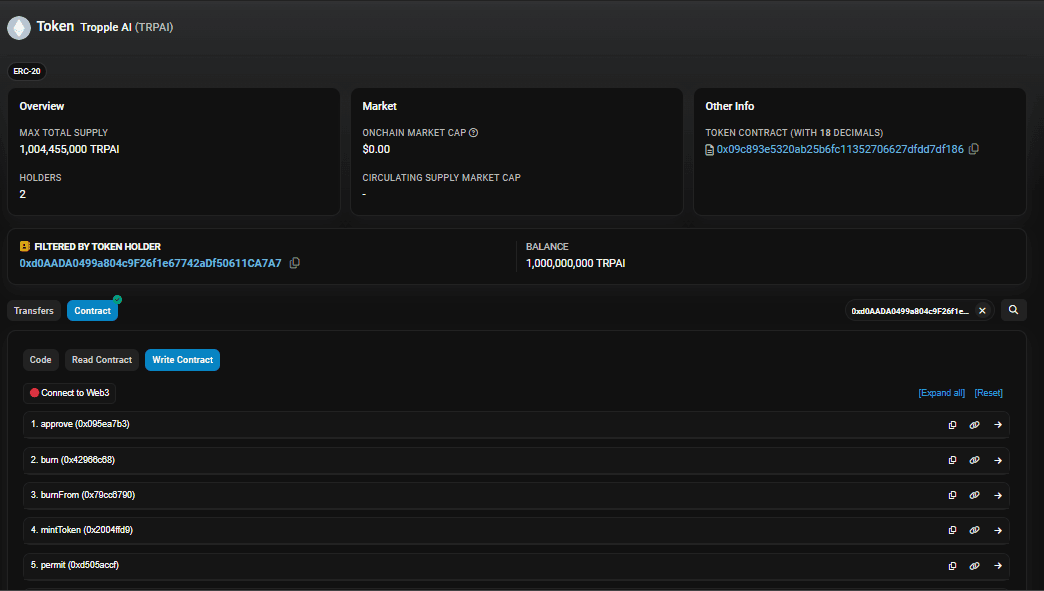Click the '1,000,000,000 TRPAI' balance value
This screenshot has width=1044, height=591.
tap(575, 263)
